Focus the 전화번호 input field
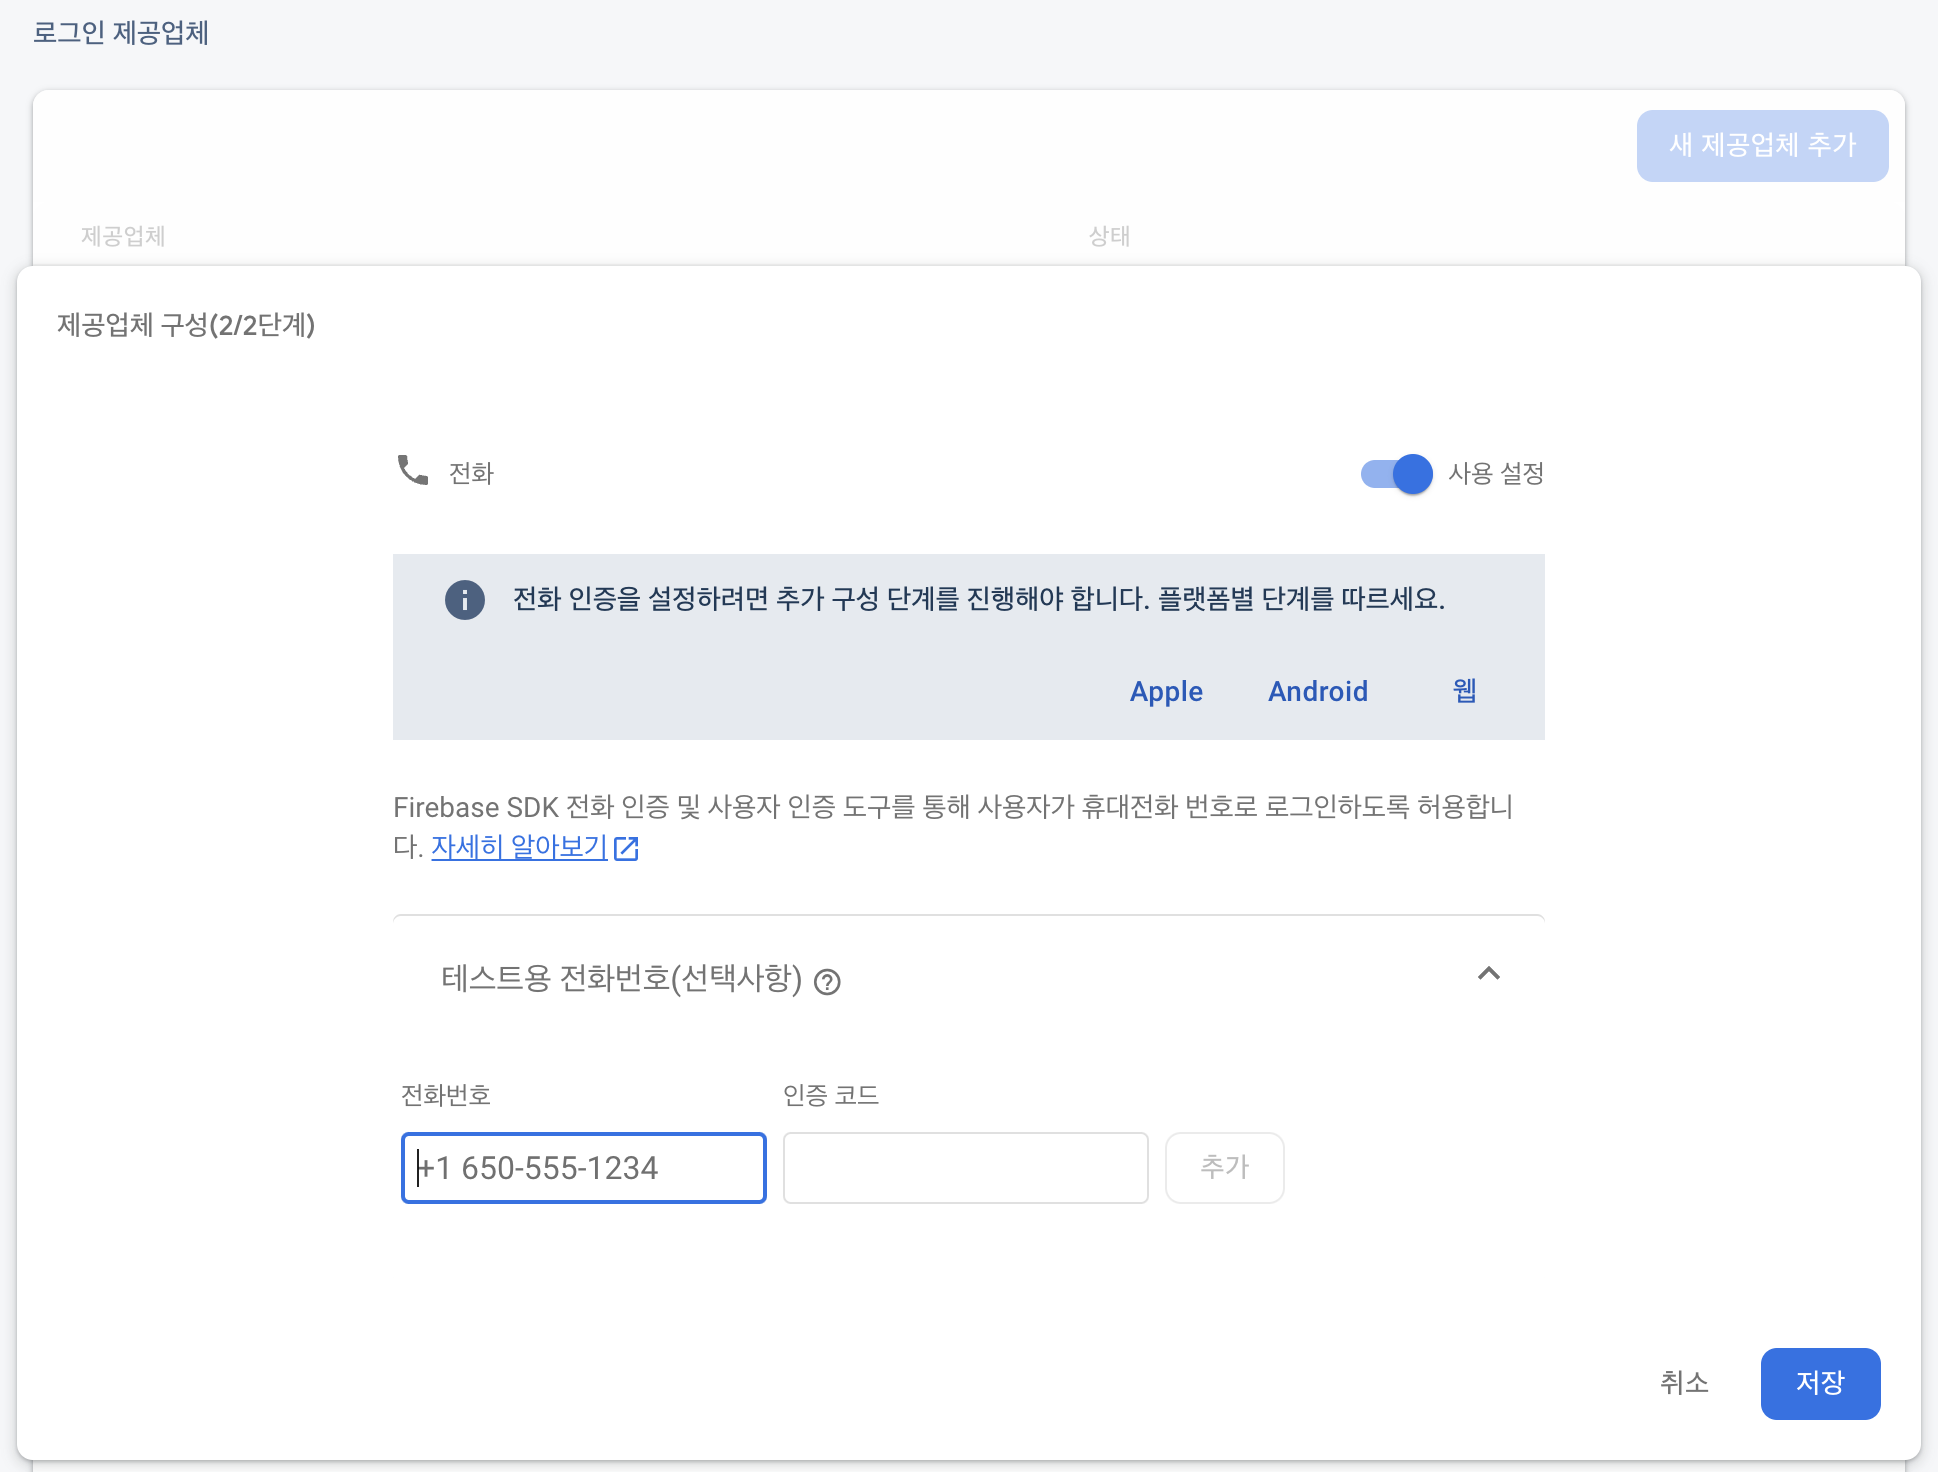 pos(583,1168)
